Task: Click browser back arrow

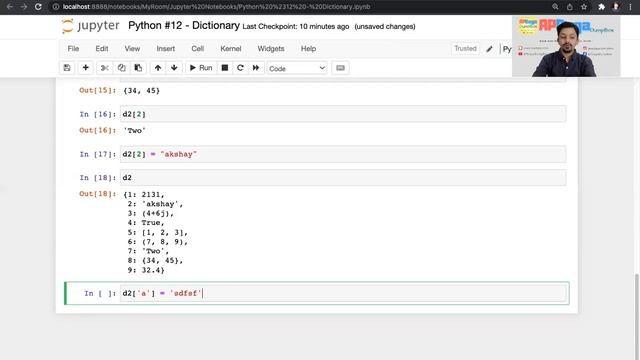Action: pyautogui.click(x=10, y=7)
